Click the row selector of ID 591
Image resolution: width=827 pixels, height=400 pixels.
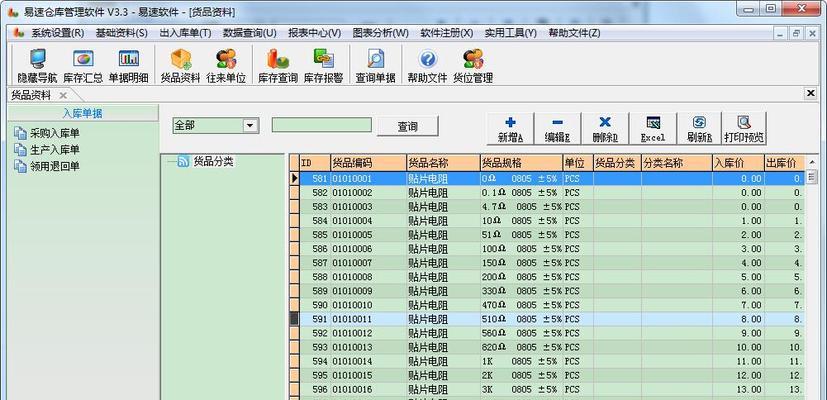pyautogui.click(x=294, y=319)
